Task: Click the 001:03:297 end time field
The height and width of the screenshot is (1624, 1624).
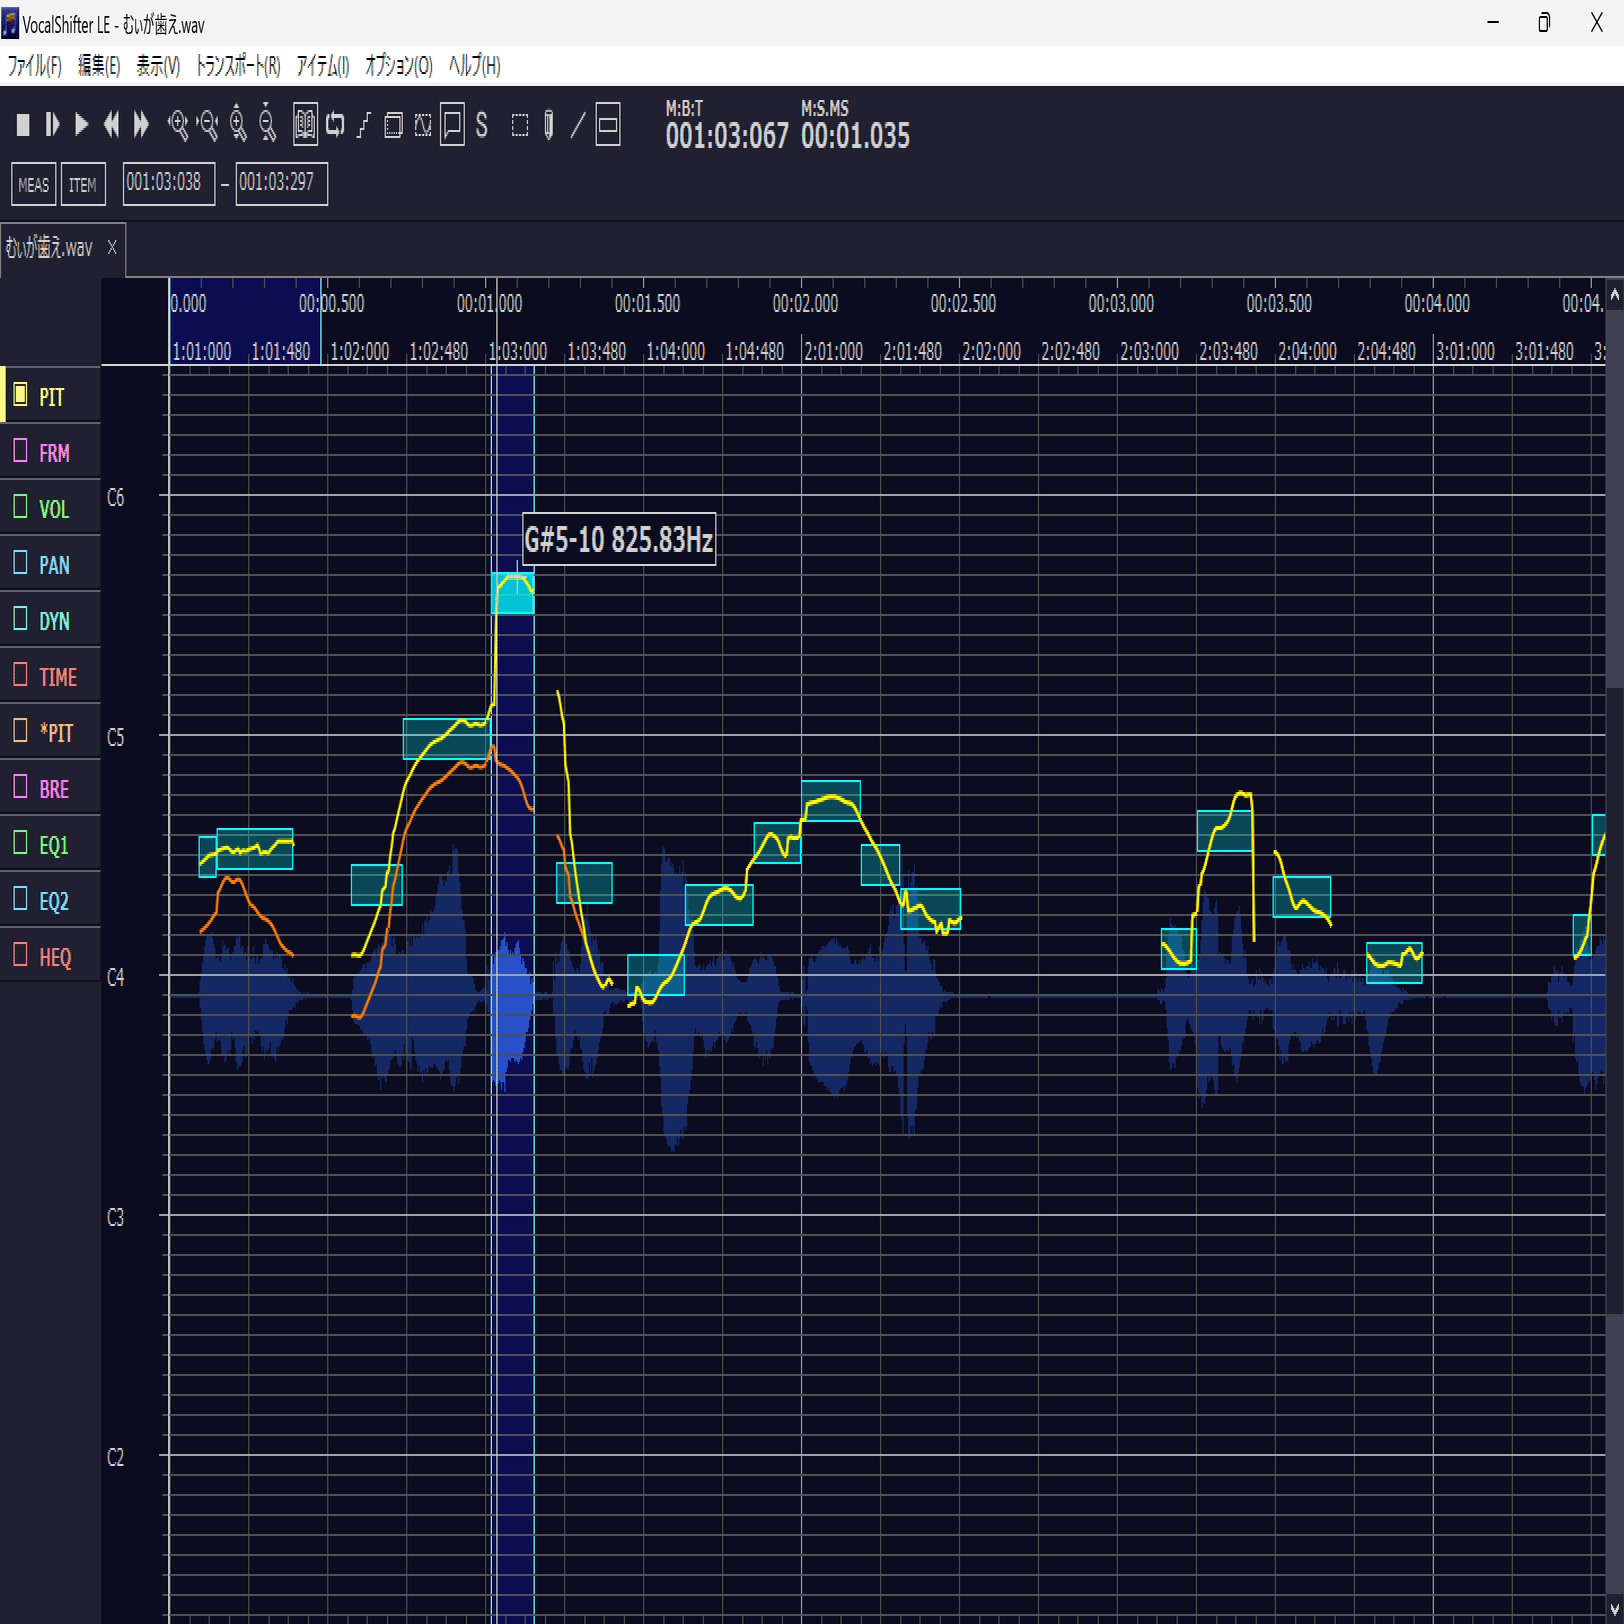Action: 281,183
